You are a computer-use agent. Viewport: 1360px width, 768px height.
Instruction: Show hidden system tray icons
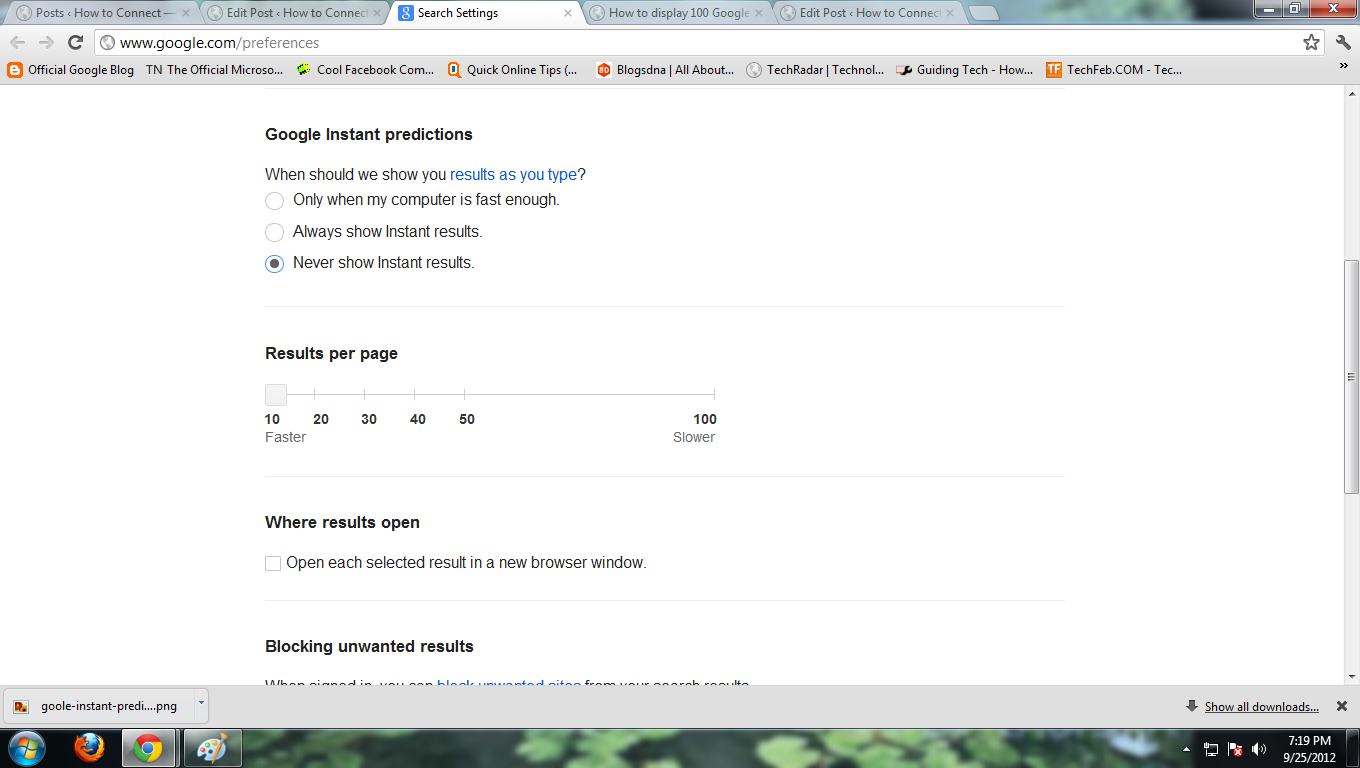pos(1186,749)
